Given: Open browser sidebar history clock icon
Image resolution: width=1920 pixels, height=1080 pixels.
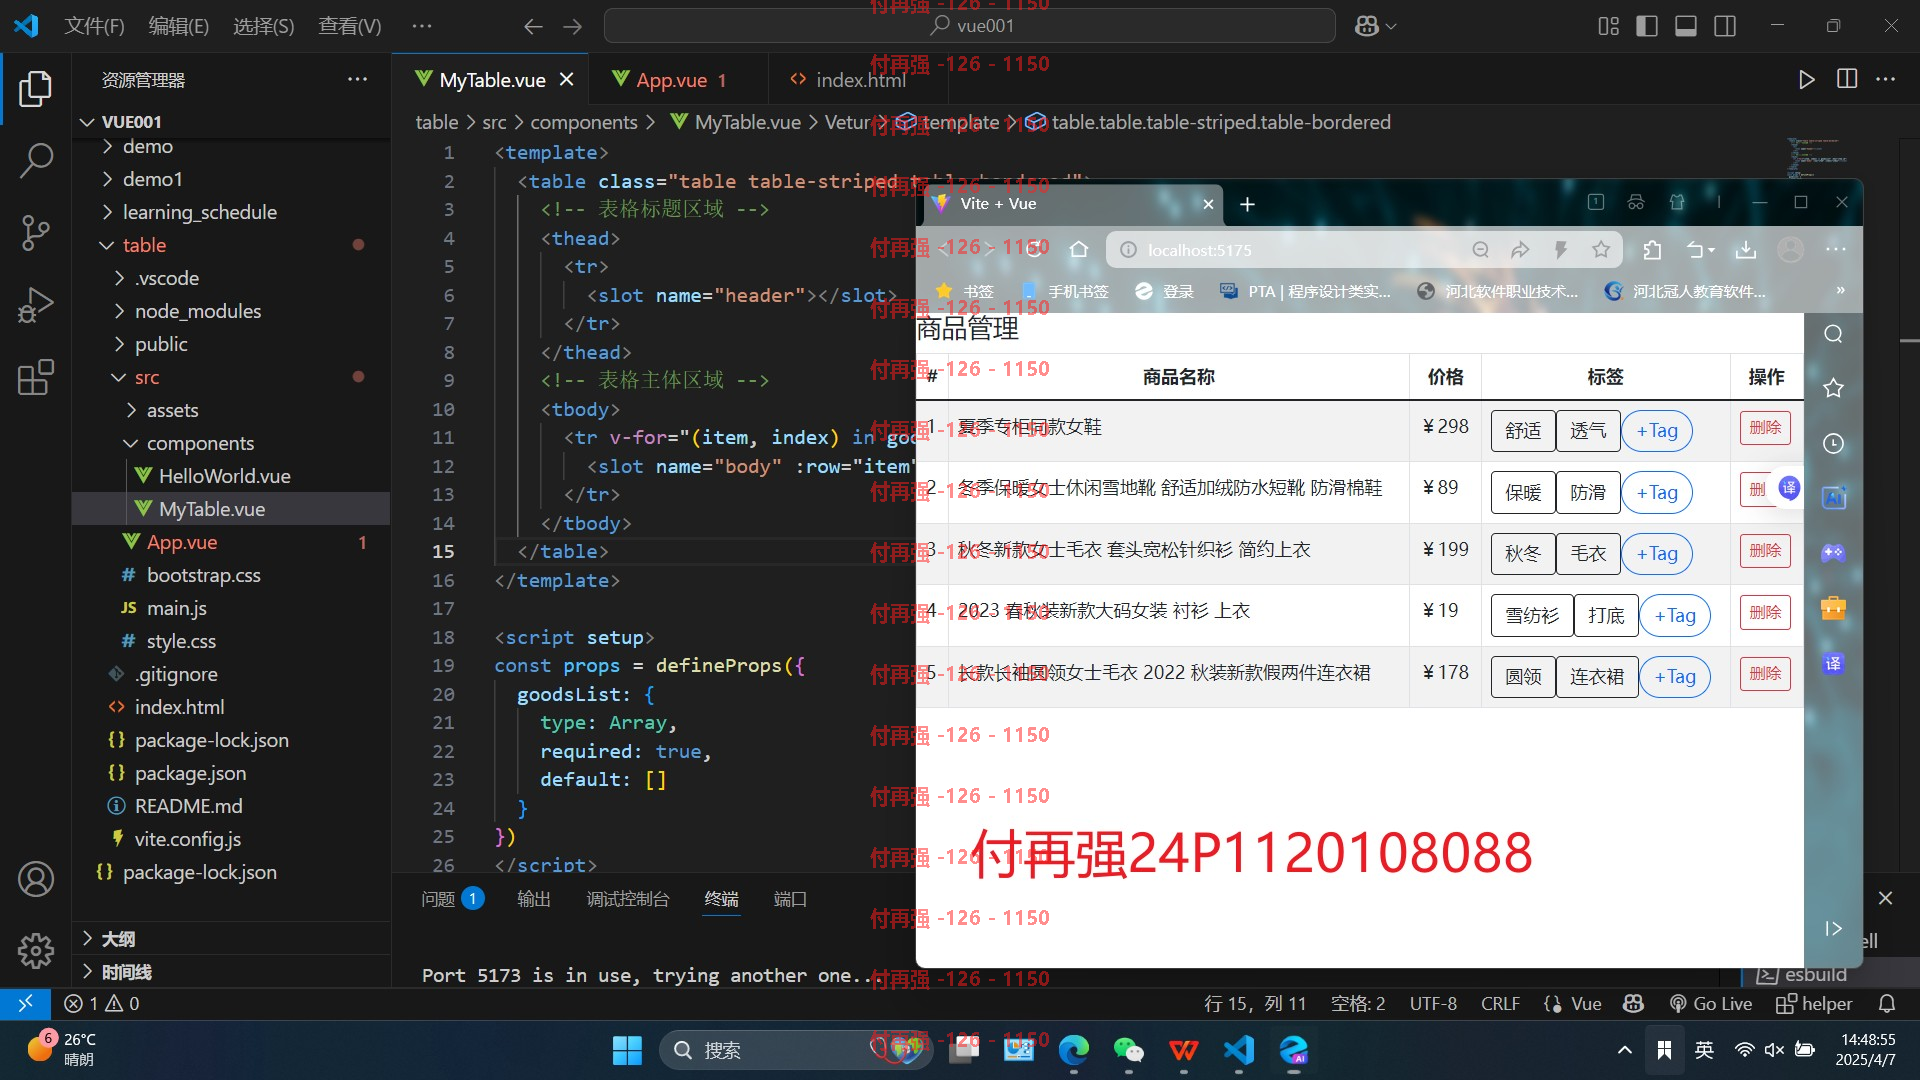Looking at the screenshot, I should coord(1833,443).
